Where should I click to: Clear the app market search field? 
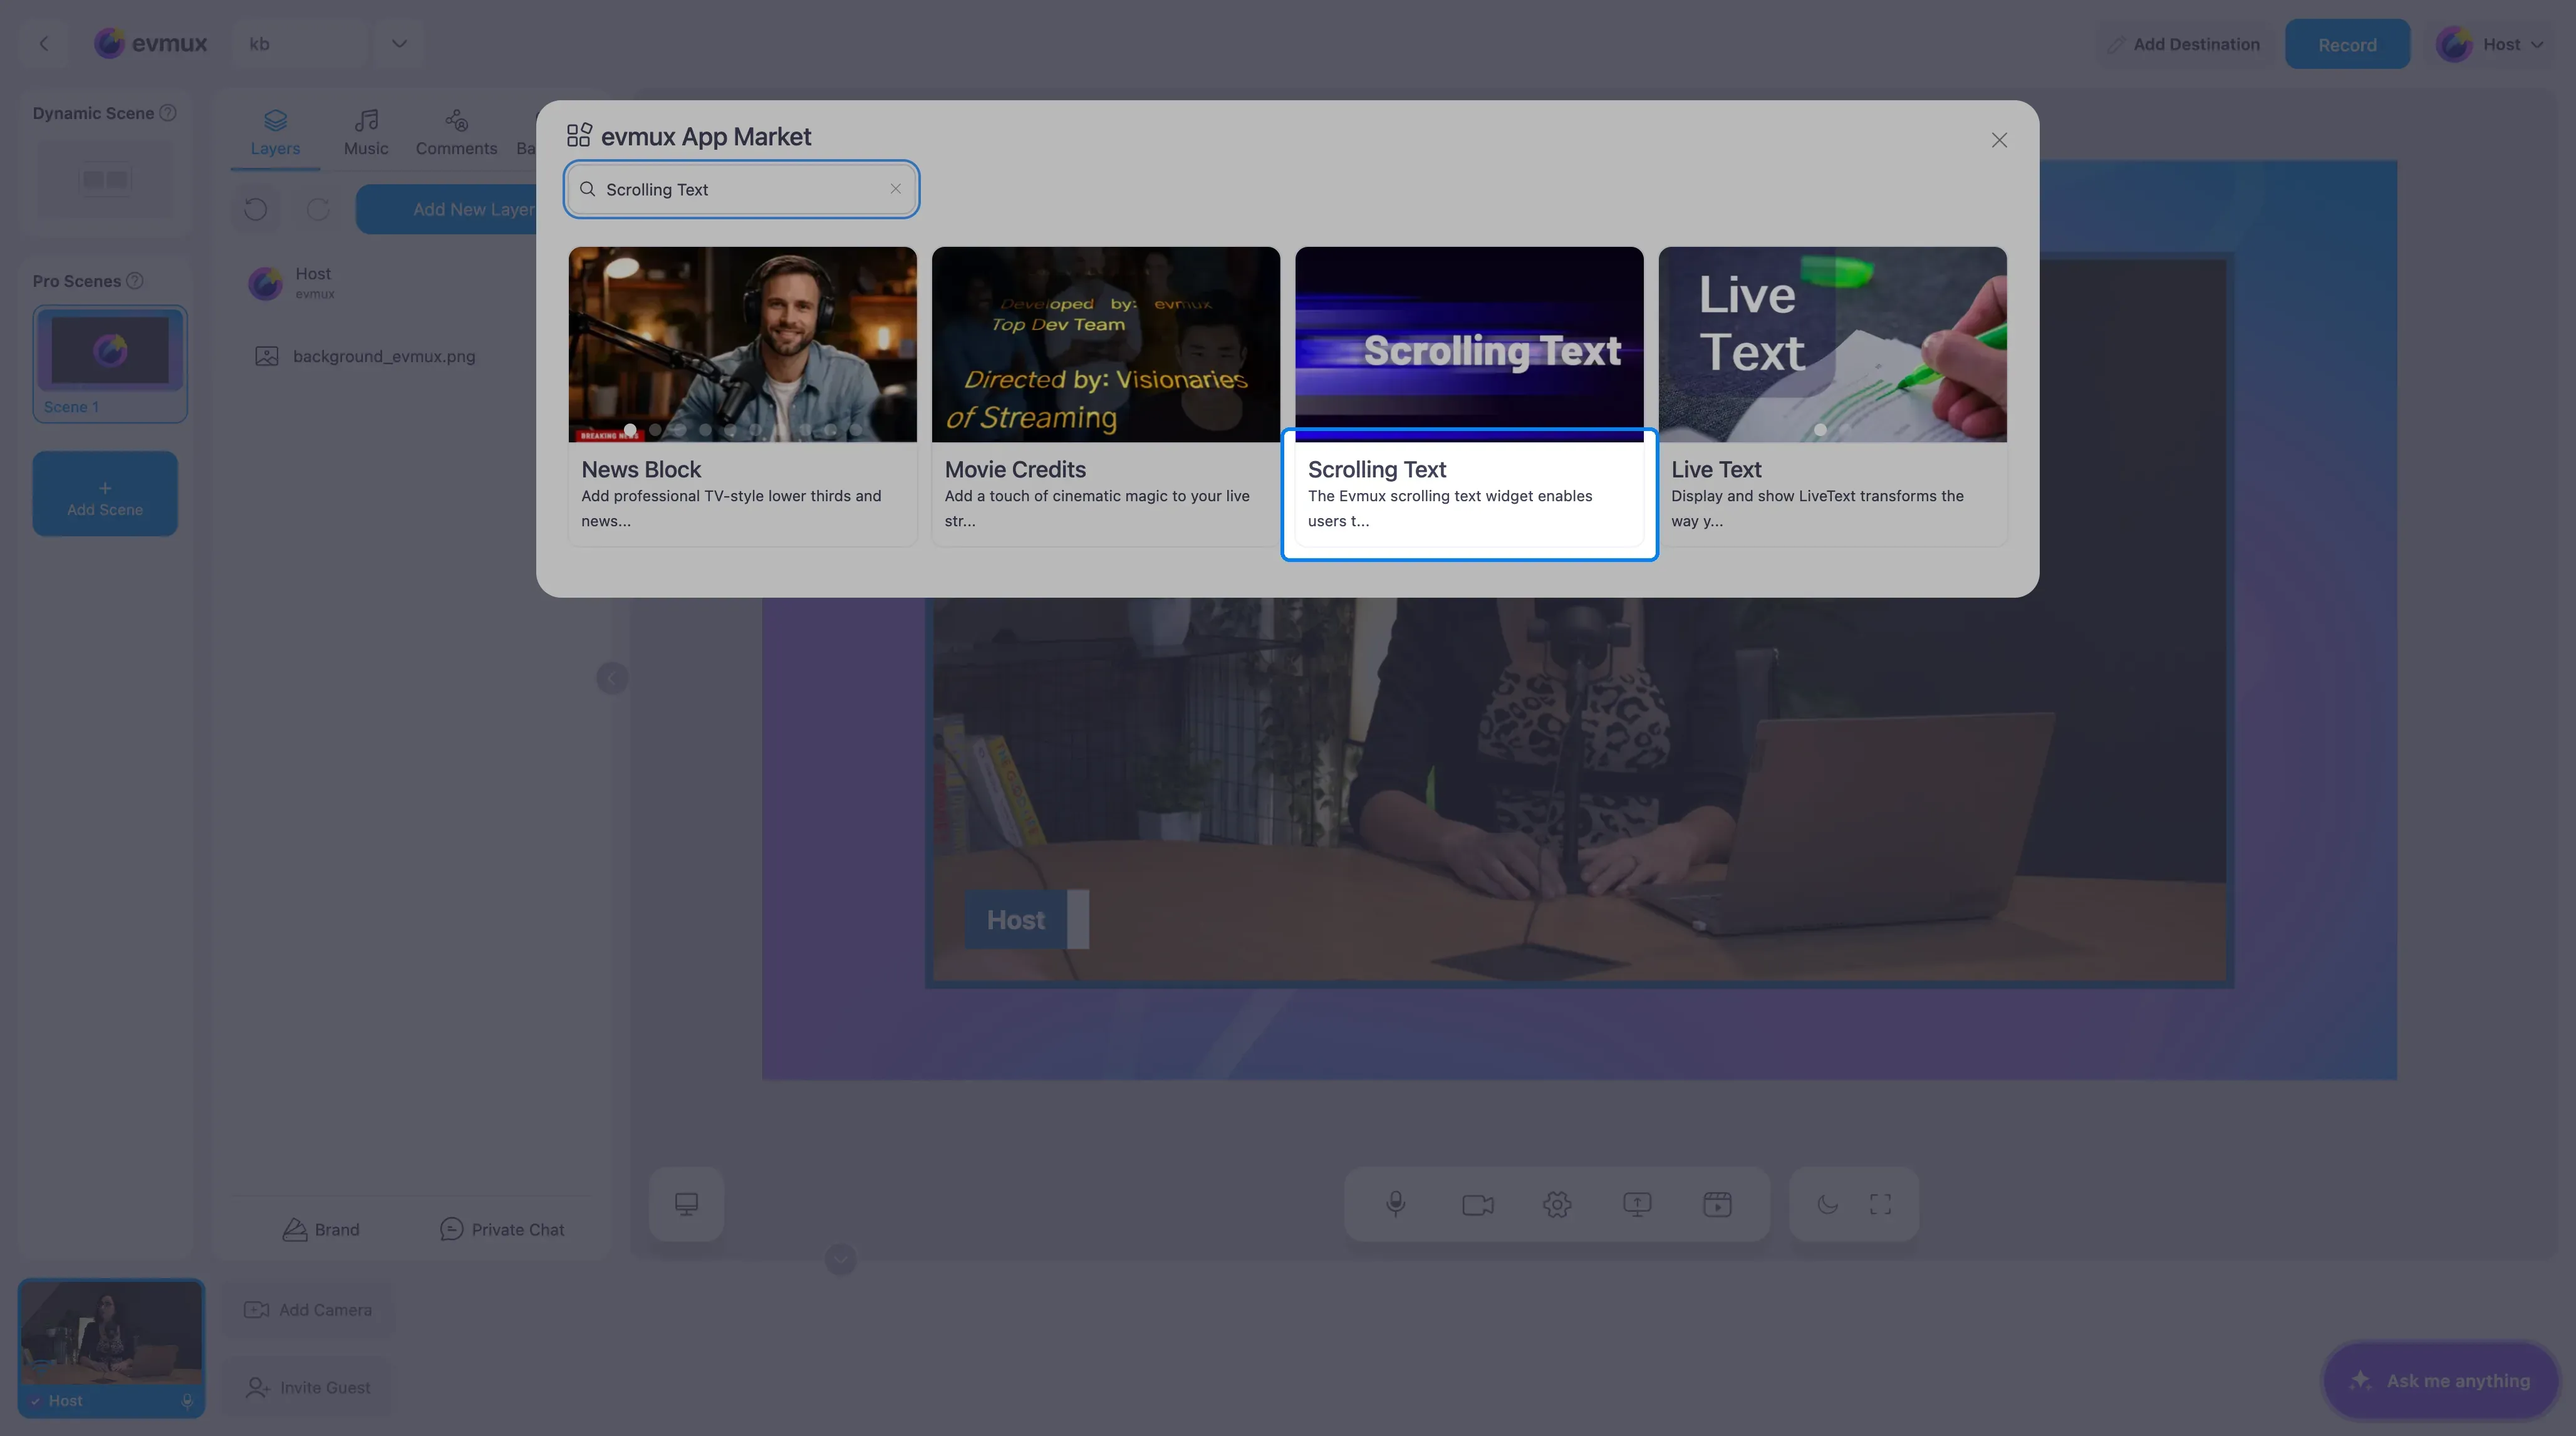point(895,189)
